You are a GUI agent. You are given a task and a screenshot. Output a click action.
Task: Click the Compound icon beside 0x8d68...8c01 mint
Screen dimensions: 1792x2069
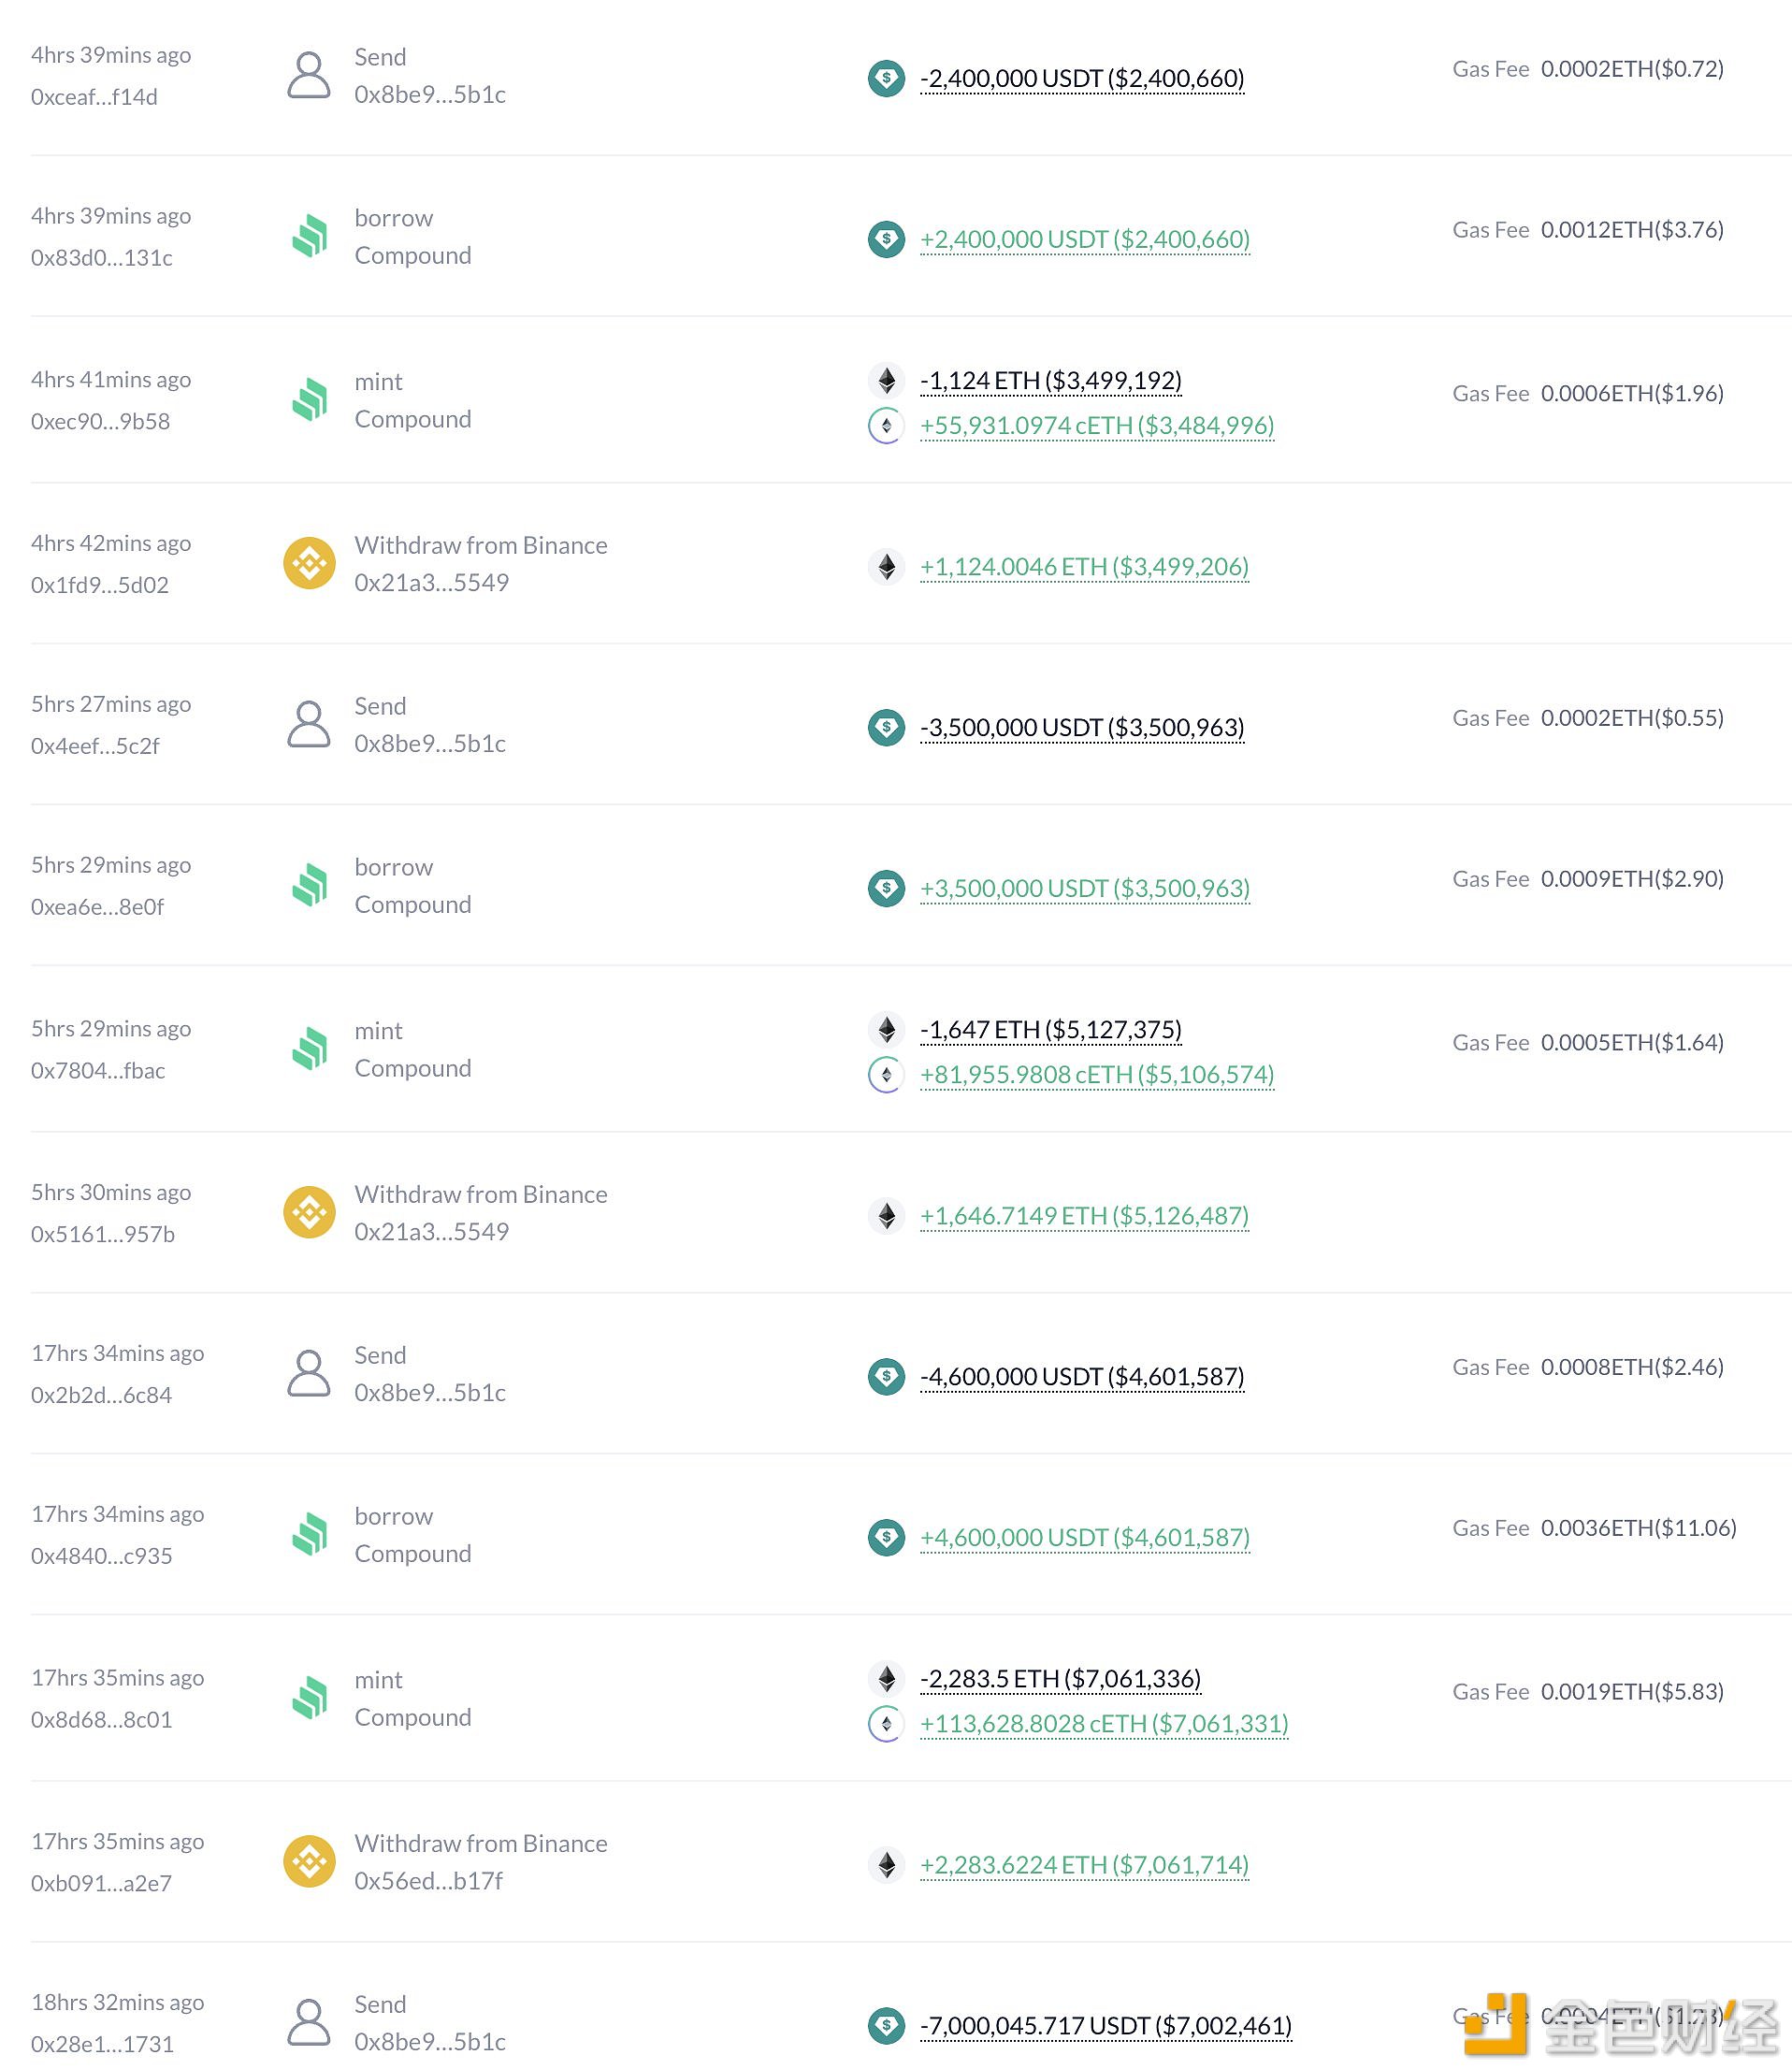click(310, 1698)
